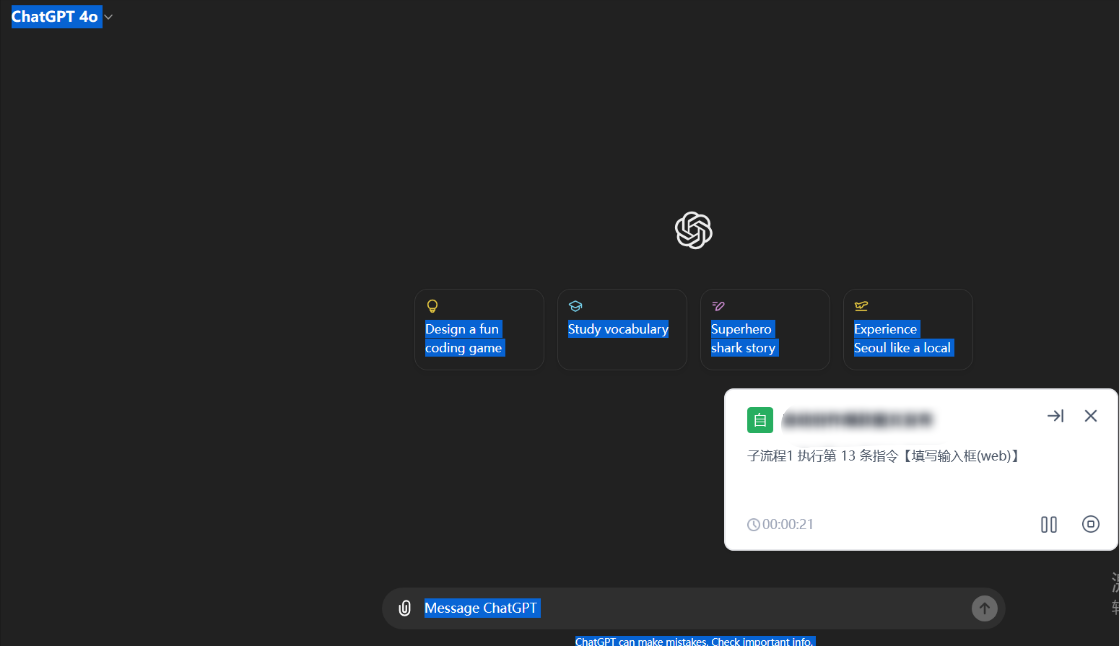Select Experience Seoul like a local card
1120x646 pixels.
[908, 329]
